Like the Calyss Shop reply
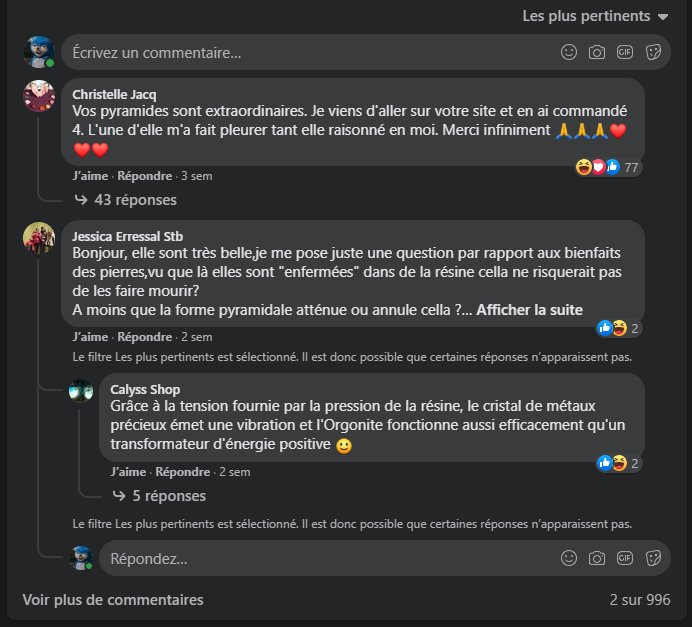 coord(128,472)
